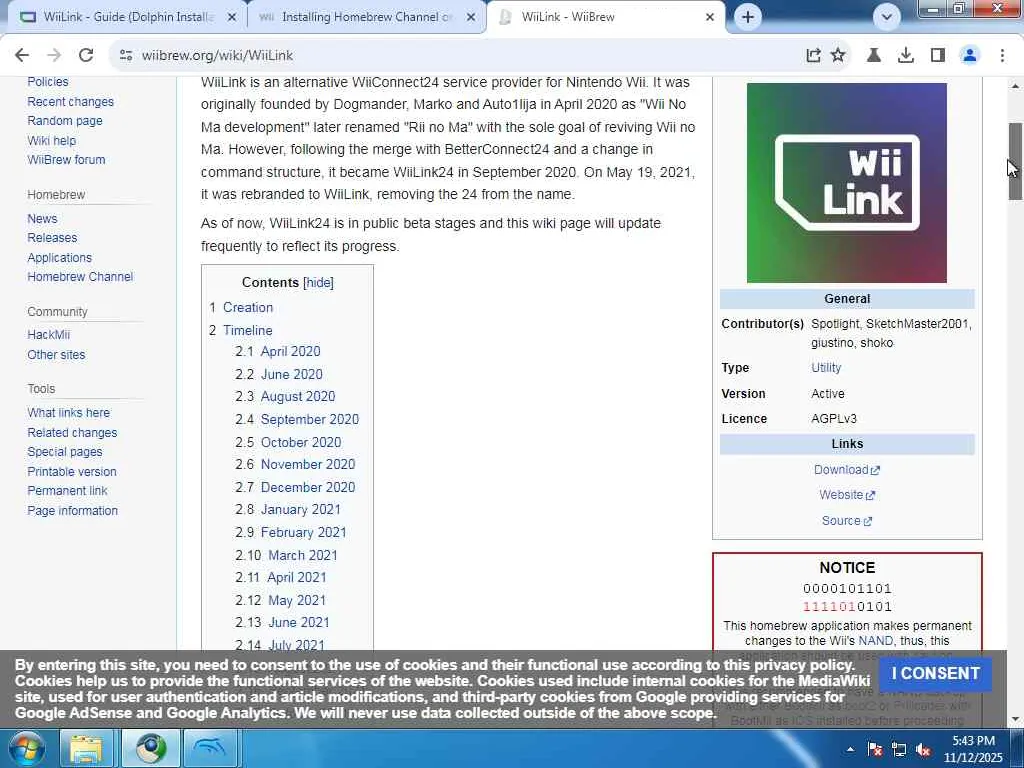Open the Chrome labs flask icon

[x=873, y=56]
